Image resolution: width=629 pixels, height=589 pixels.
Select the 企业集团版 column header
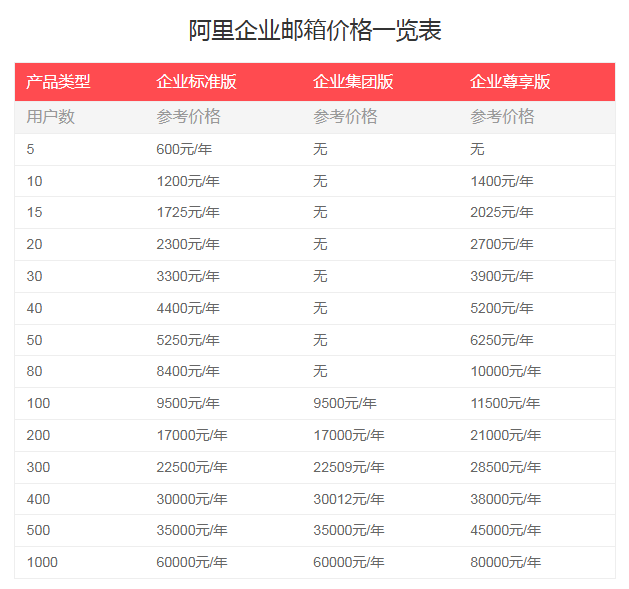click(353, 81)
